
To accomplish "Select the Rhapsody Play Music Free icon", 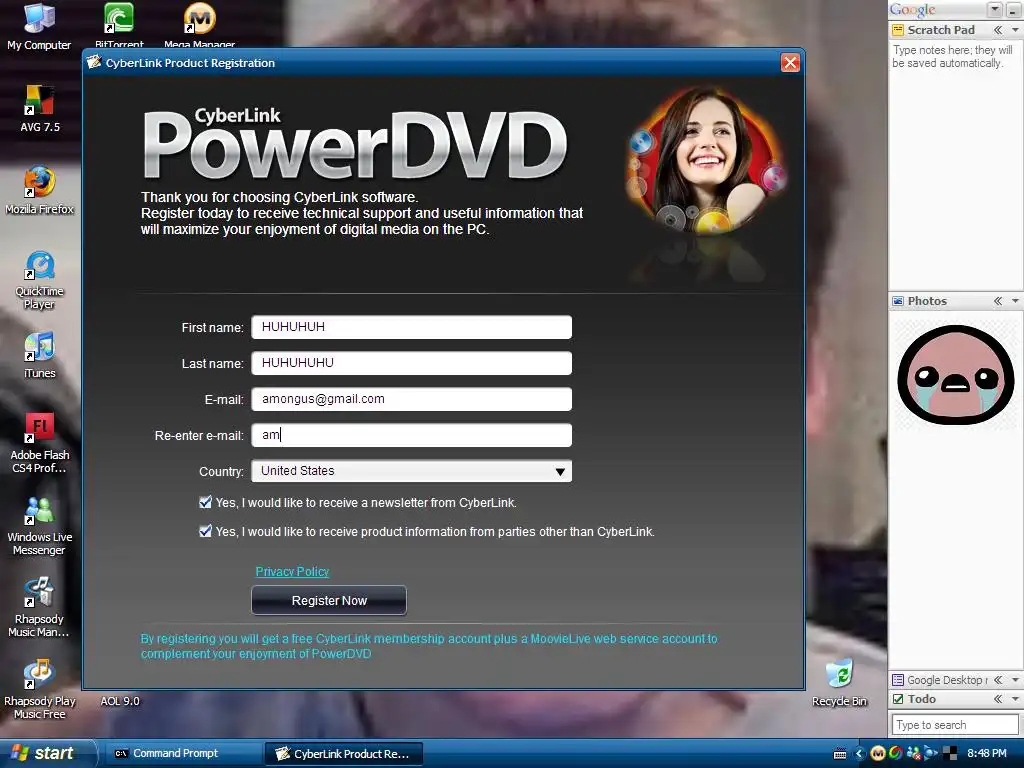I will pyautogui.click(x=40, y=689).
